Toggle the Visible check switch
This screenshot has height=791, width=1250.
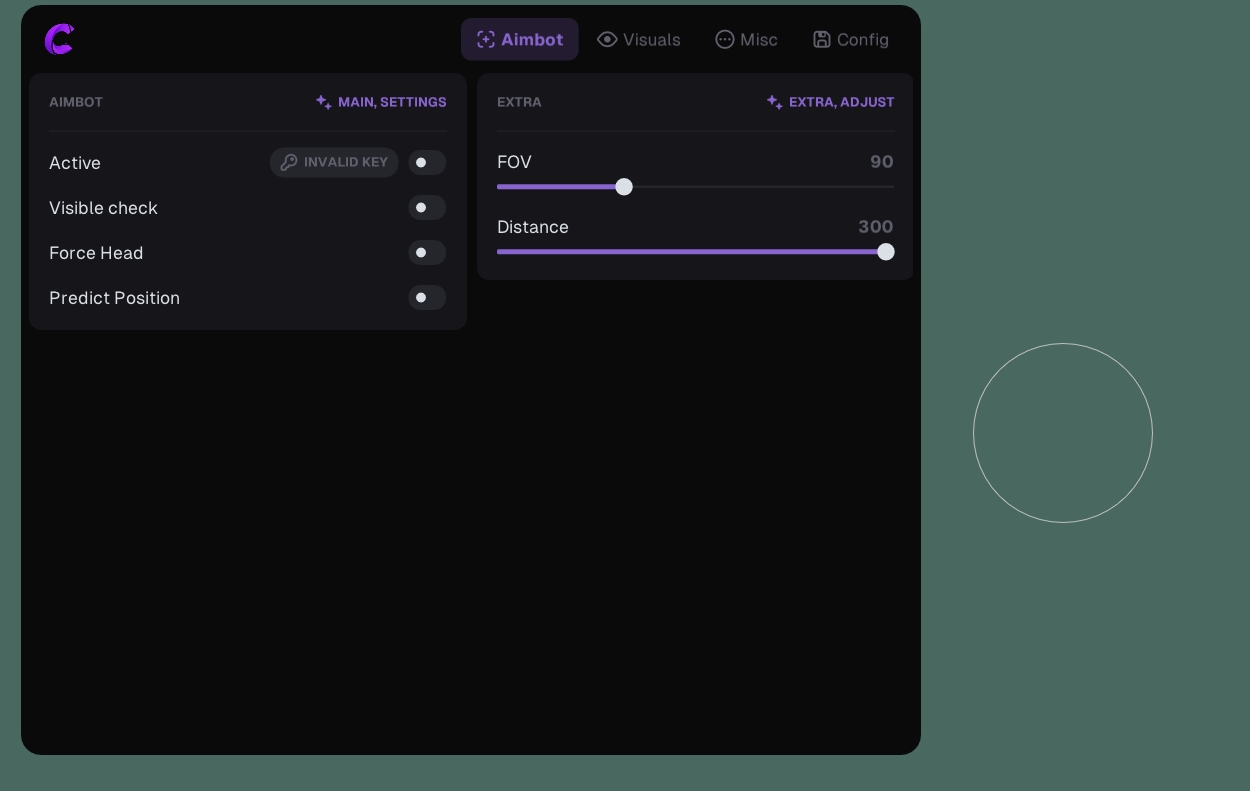[427, 207]
